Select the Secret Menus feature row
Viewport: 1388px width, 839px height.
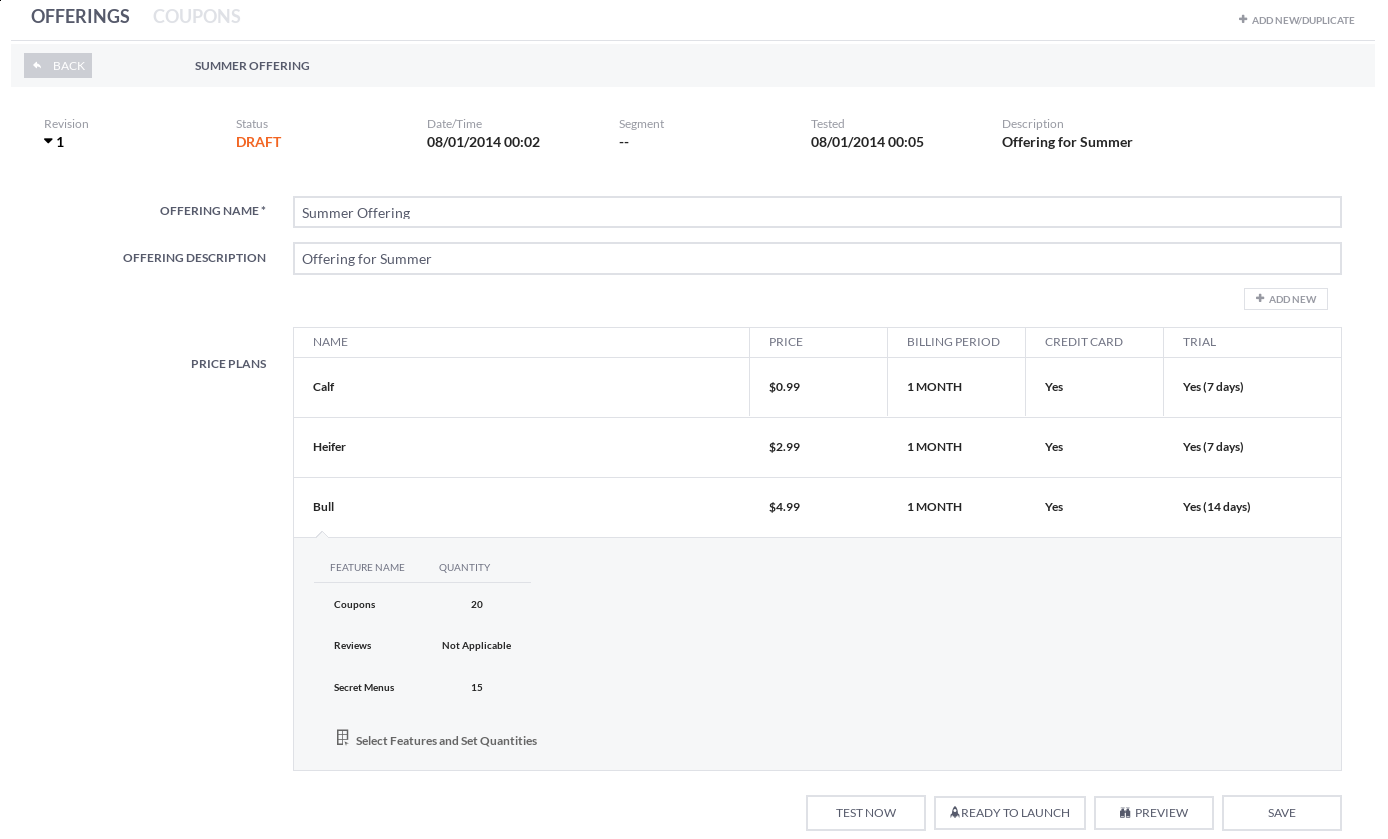click(364, 688)
